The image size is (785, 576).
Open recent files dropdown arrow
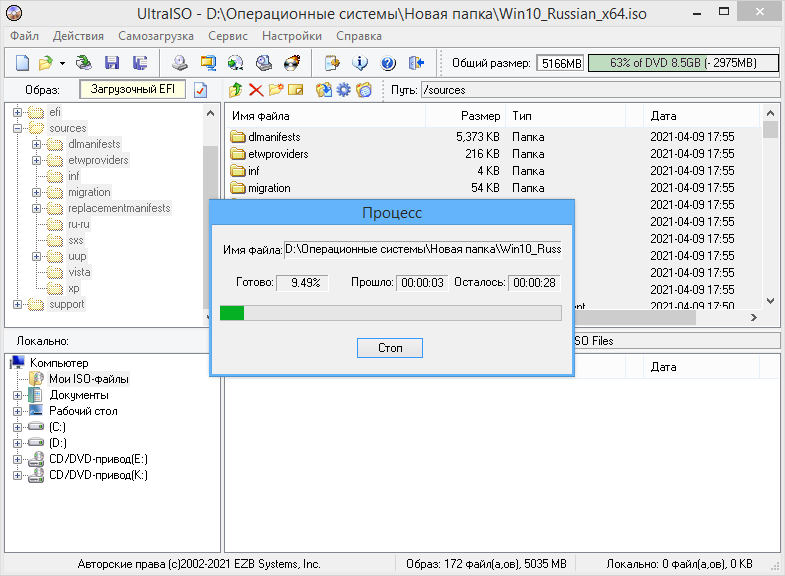coord(62,64)
